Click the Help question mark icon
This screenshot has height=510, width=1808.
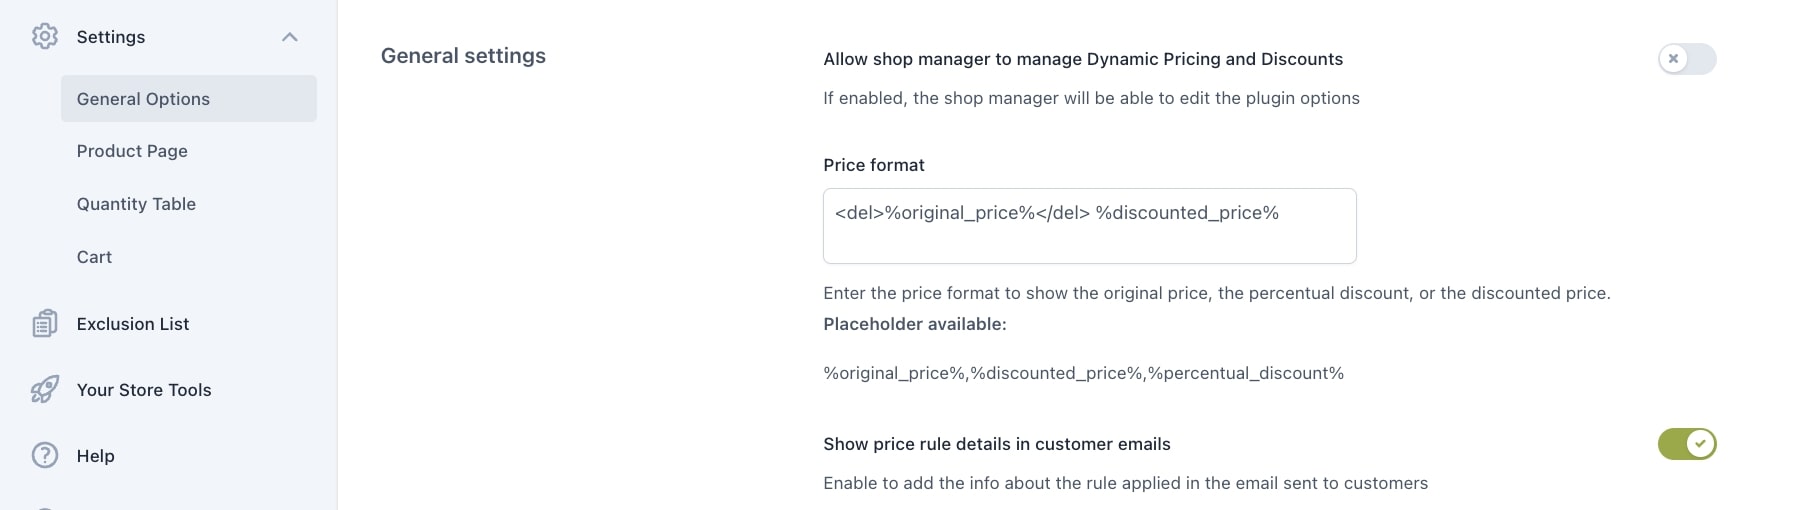(x=45, y=456)
